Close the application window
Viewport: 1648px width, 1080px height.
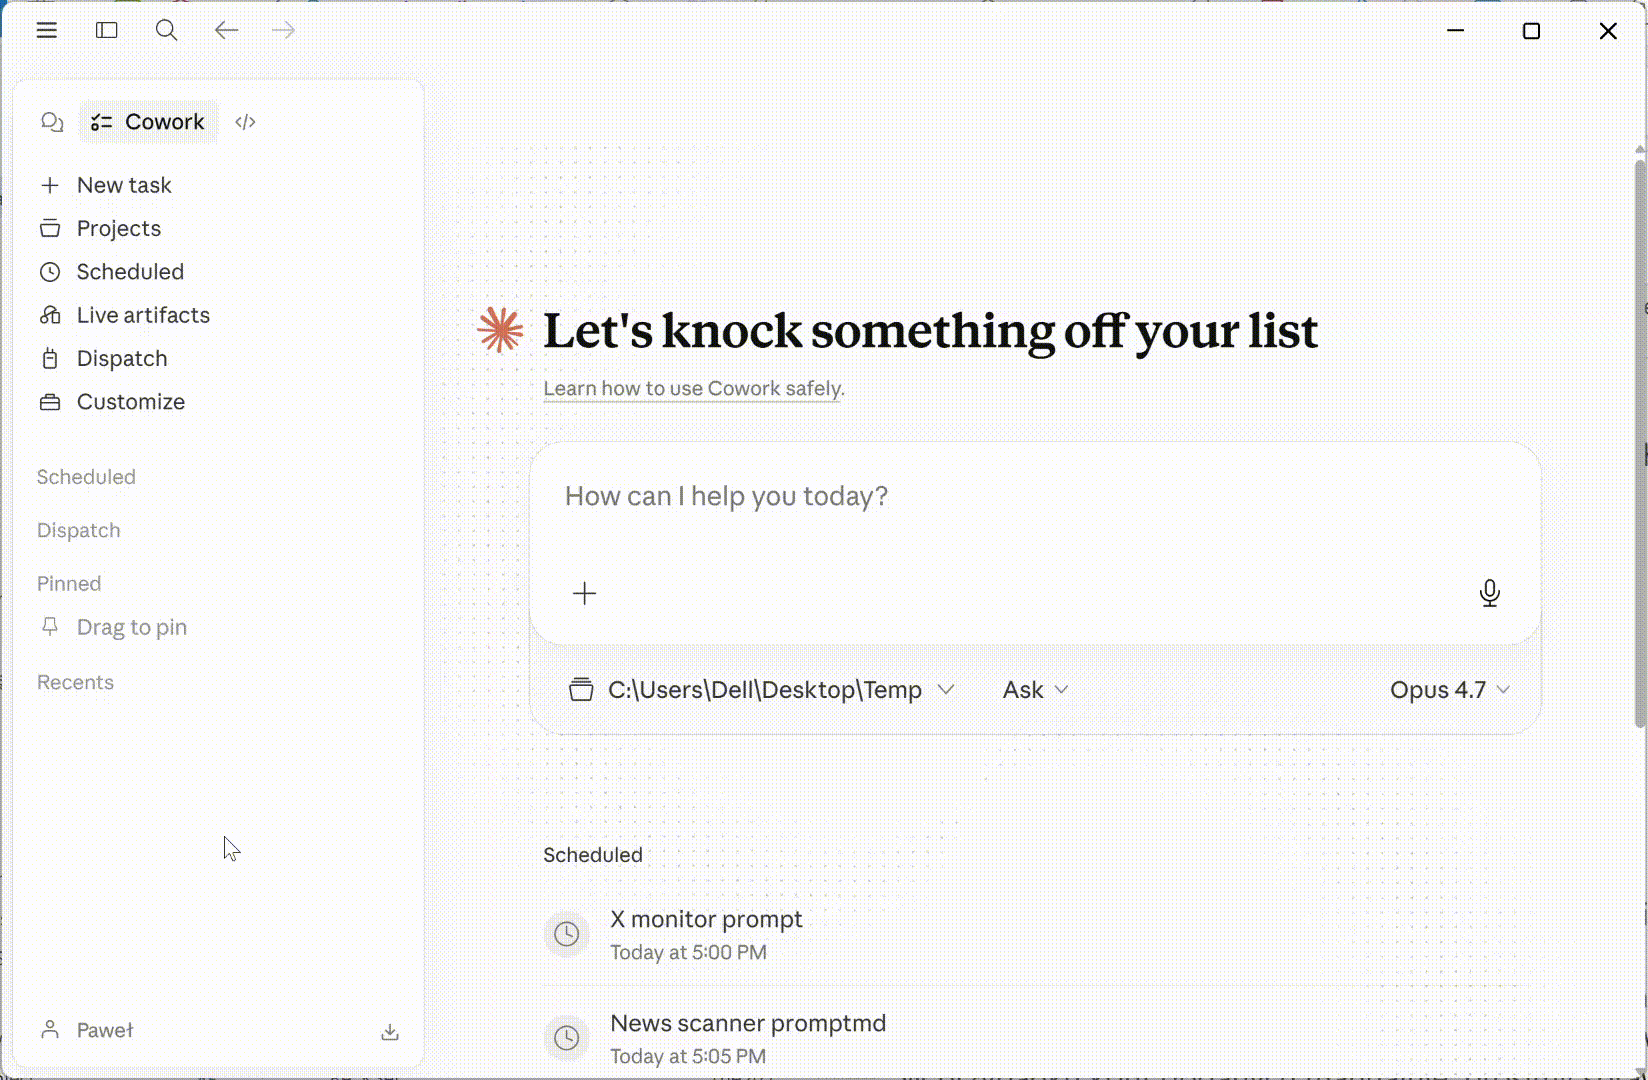point(1608,31)
